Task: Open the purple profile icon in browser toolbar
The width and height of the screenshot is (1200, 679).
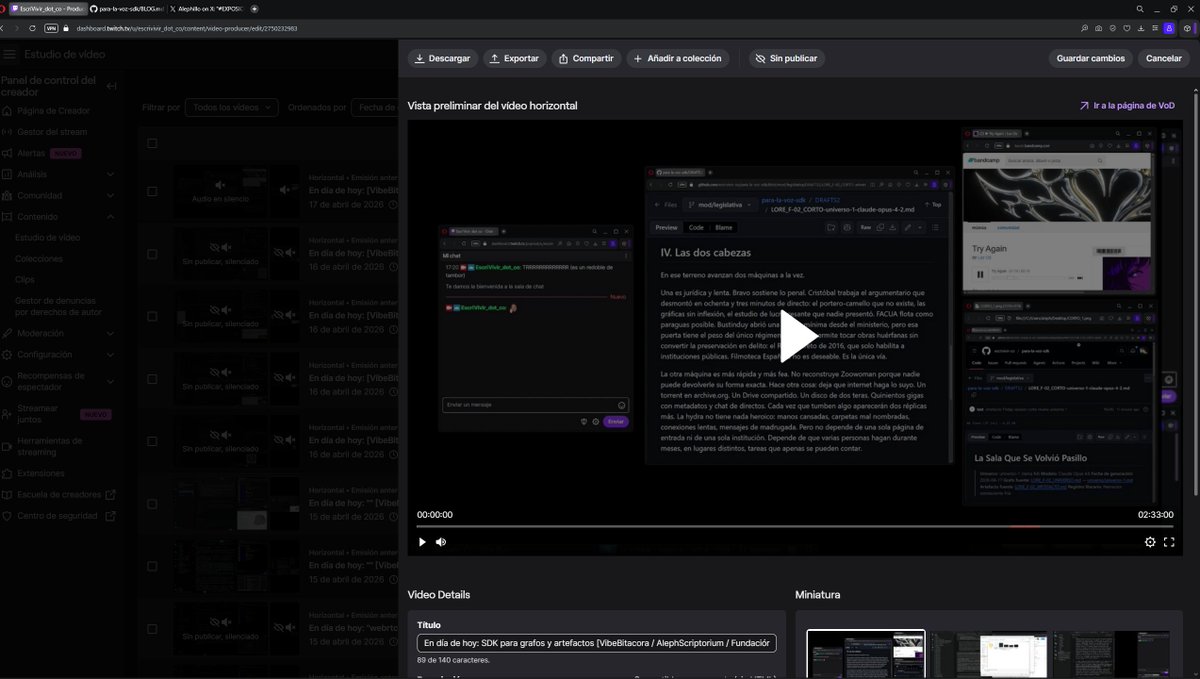Action: pos(1169,28)
